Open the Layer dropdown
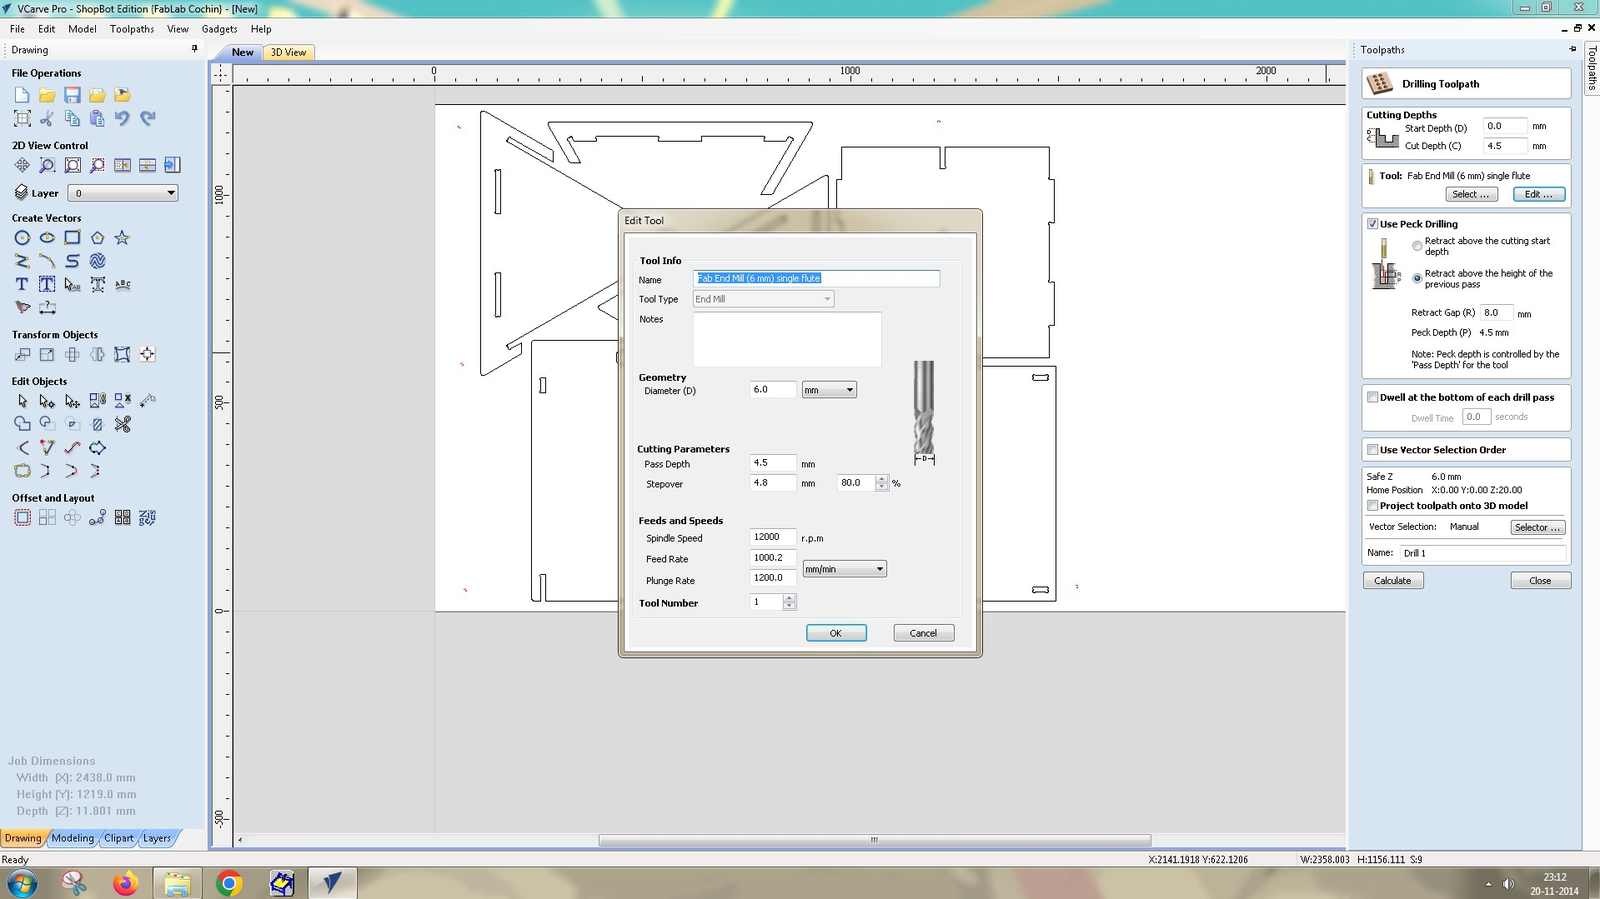The height and width of the screenshot is (899, 1600). click(x=123, y=193)
